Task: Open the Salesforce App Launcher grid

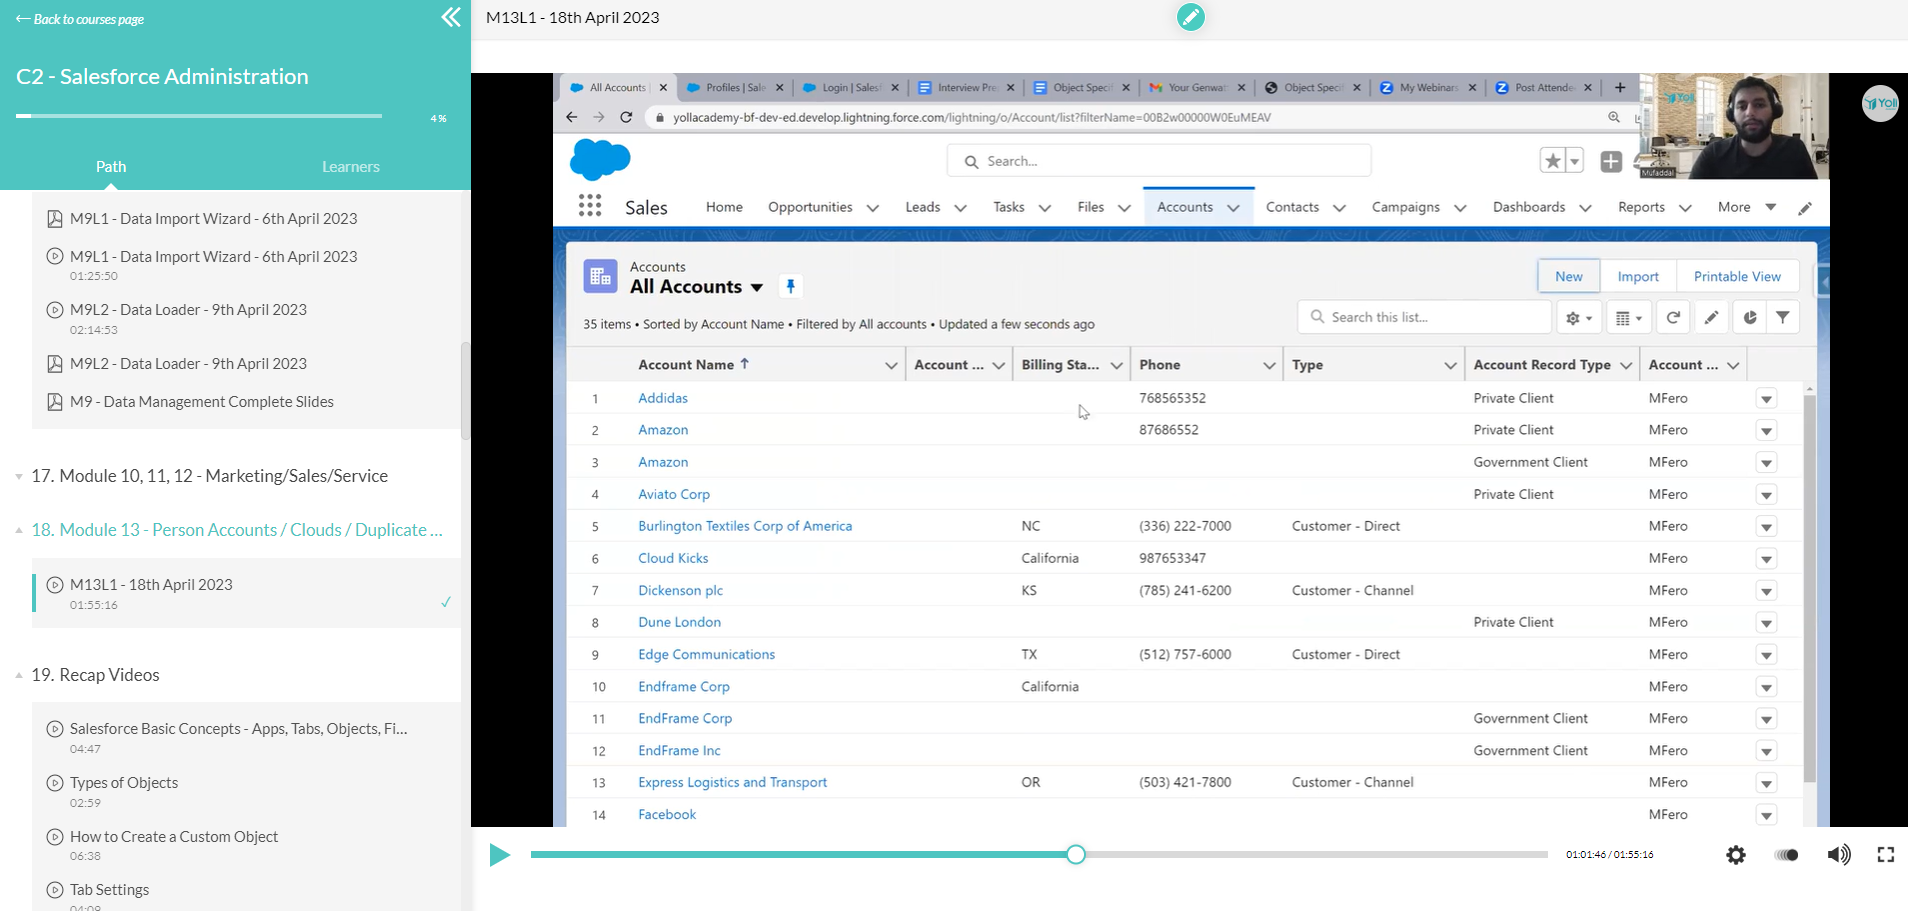Action: point(590,206)
